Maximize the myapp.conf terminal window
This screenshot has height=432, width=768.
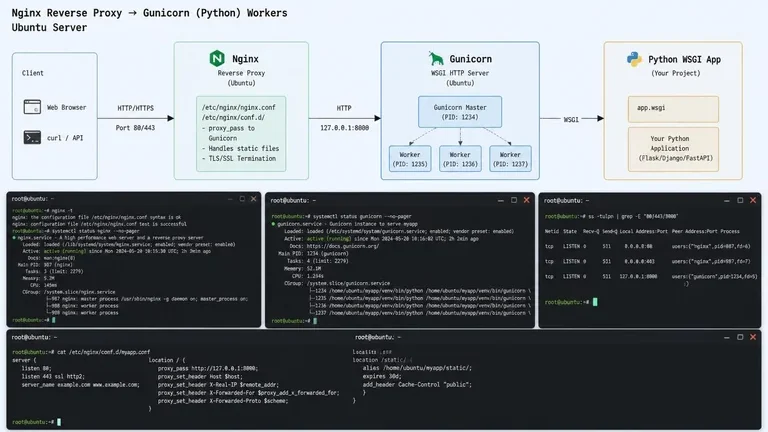pos(740,337)
